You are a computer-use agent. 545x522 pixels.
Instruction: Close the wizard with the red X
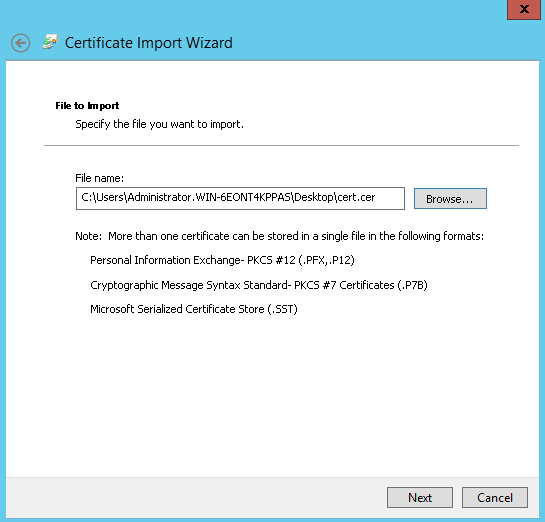point(524,9)
